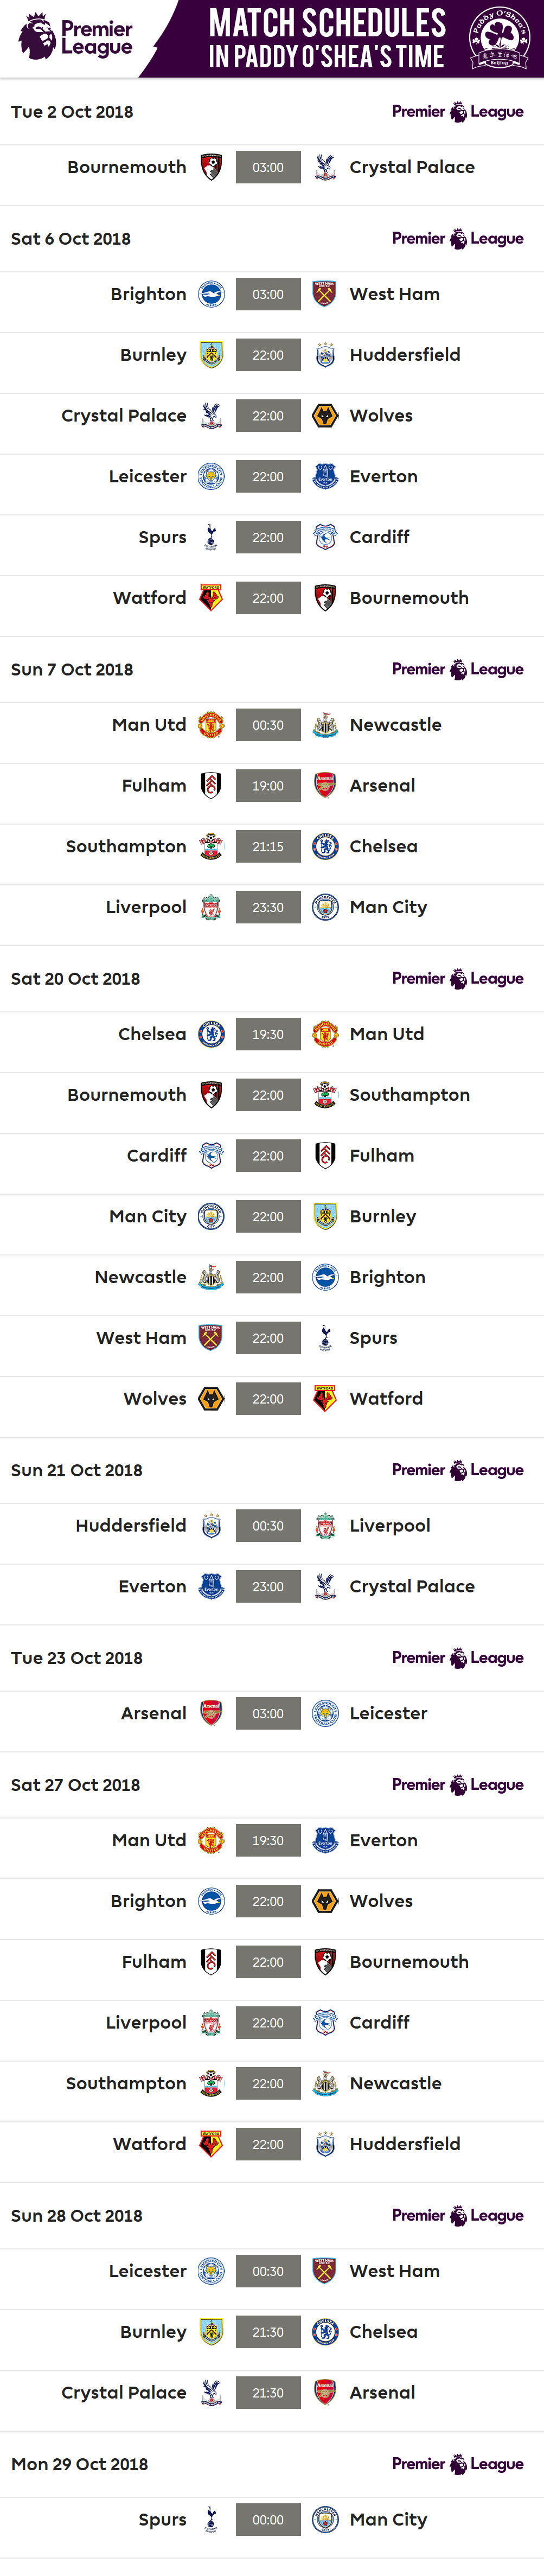Click Premier League label beside Sat 20 Oct
The height and width of the screenshot is (2576, 544).
[x=457, y=979]
